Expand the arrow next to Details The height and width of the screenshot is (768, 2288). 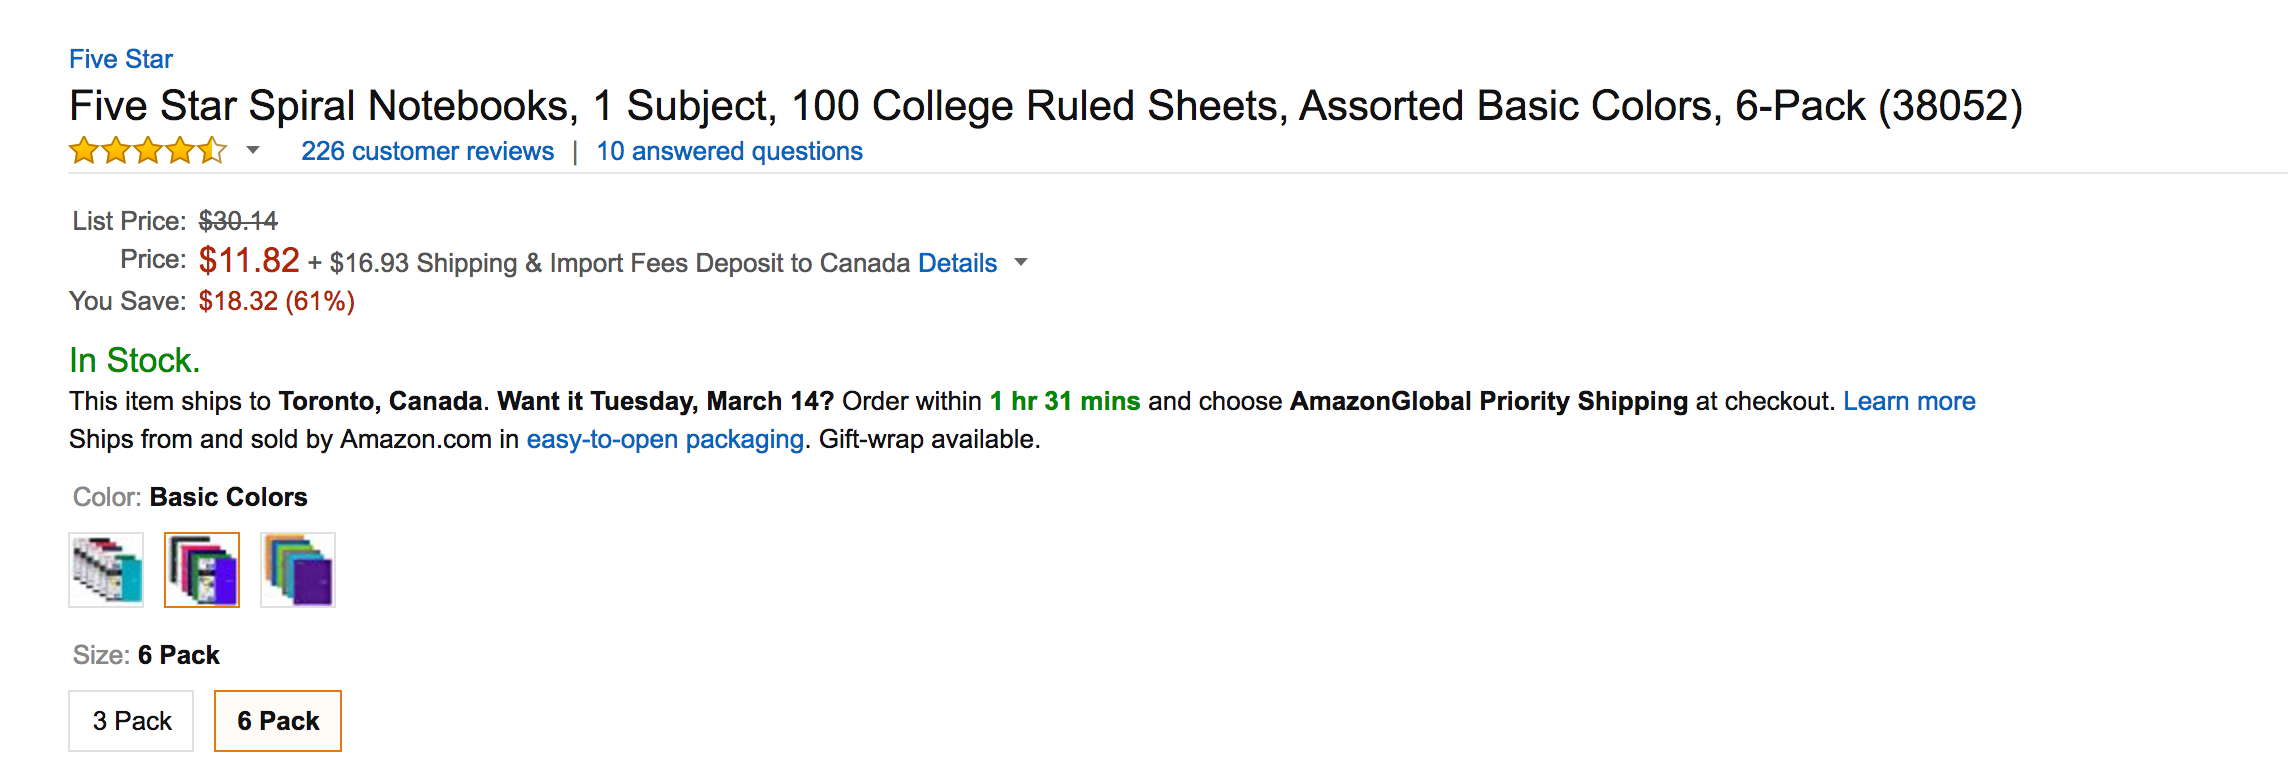pyautogui.click(x=1021, y=262)
